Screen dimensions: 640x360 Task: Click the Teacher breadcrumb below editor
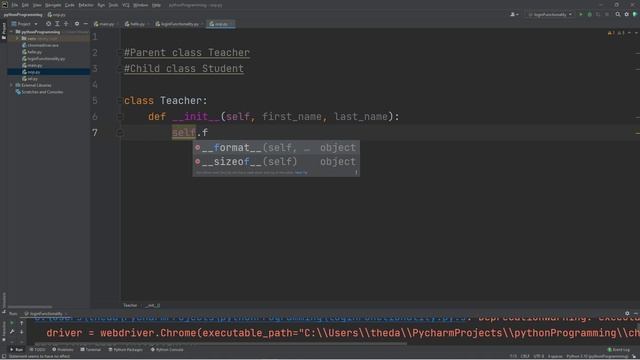(130, 305)
